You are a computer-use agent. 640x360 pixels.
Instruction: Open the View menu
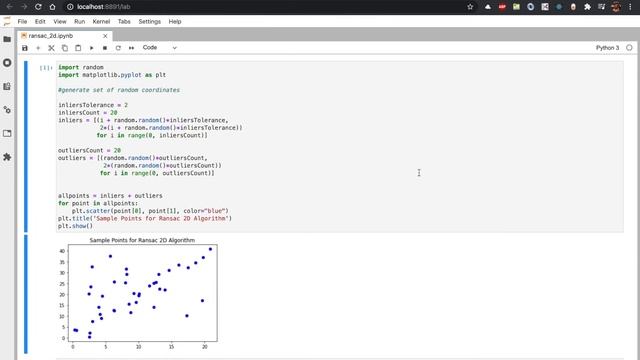pos(60,22)
